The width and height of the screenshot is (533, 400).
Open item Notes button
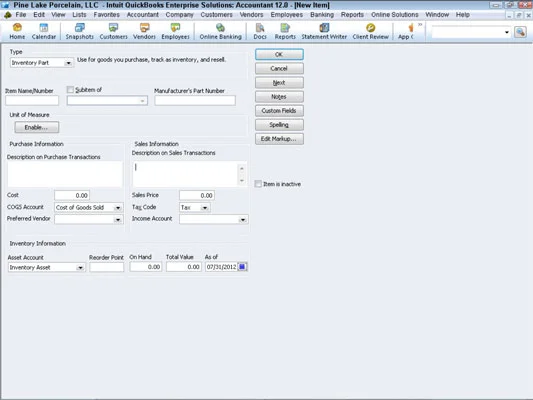pos(279,97)
